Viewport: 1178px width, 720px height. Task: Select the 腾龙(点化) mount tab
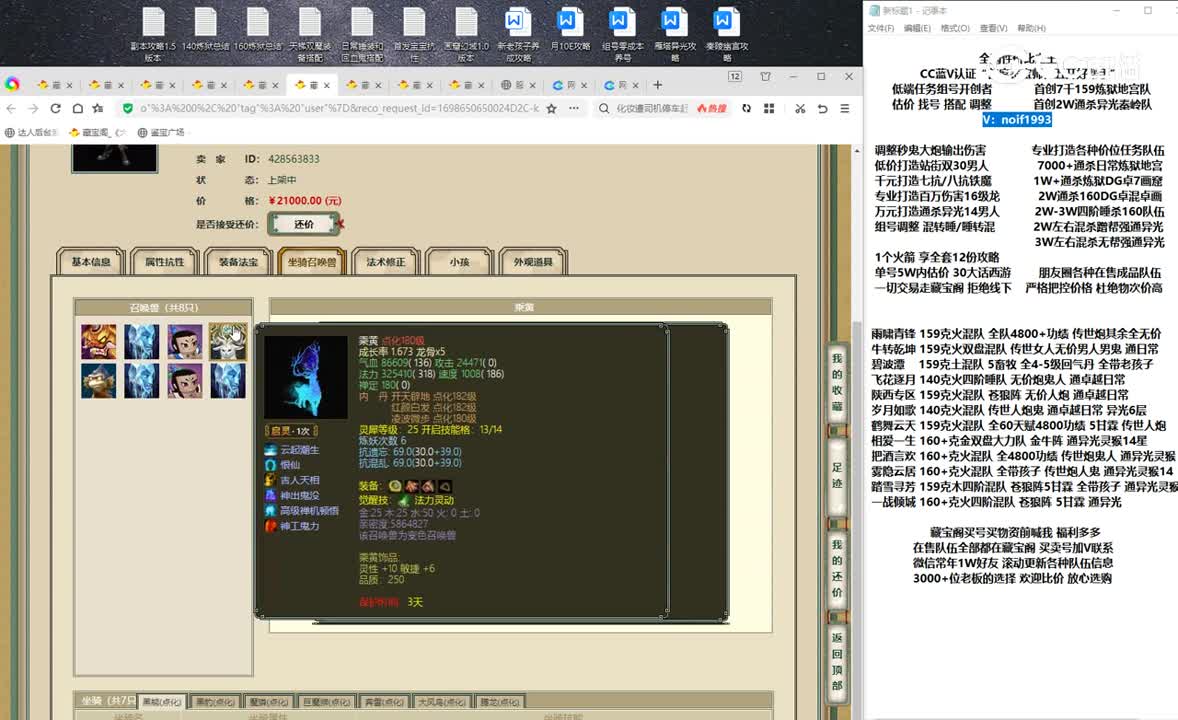click(500, 702)
